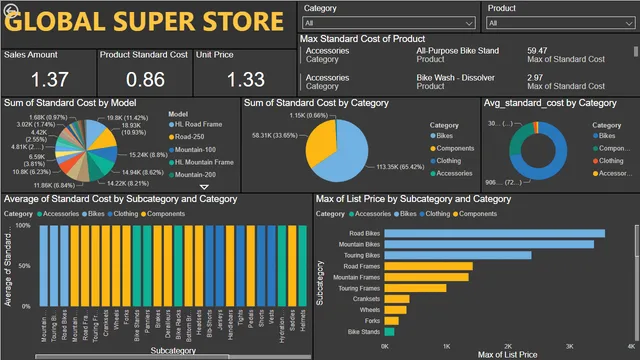The width and height of the screenshot is (640, 360).
Task: Expand more Model legend entries with down arrow
Action: (204, 187)
